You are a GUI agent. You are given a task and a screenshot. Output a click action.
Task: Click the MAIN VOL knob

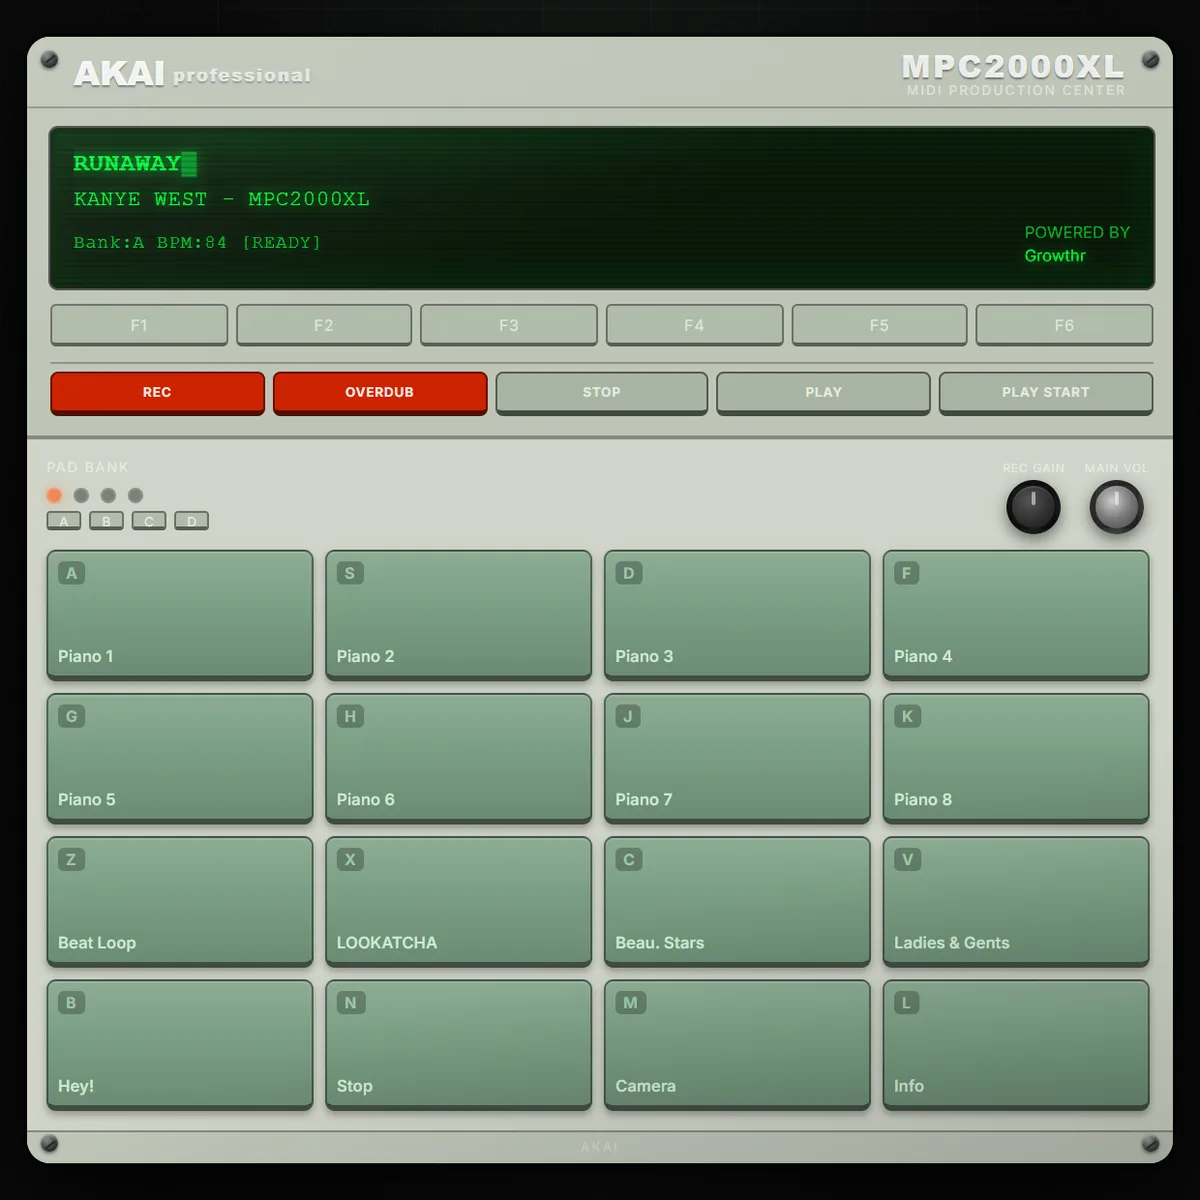tap(1116, 507)
